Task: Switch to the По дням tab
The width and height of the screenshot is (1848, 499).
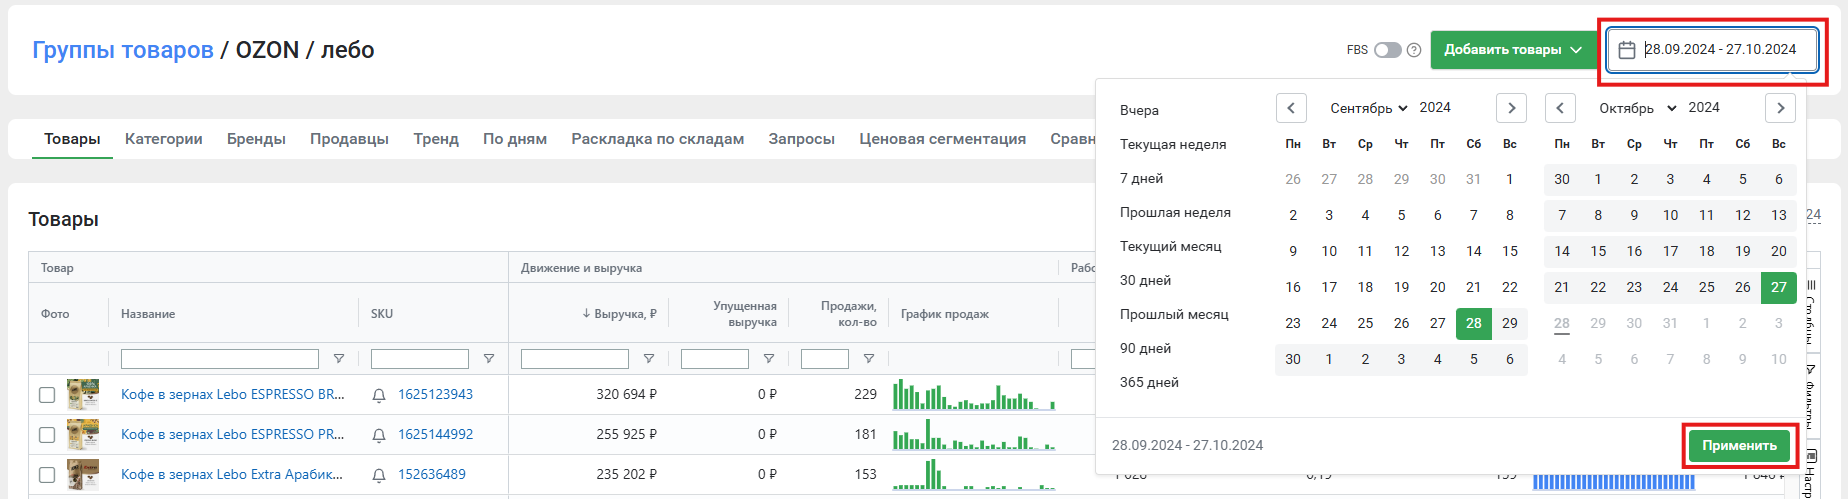Action: coord(515,139)
